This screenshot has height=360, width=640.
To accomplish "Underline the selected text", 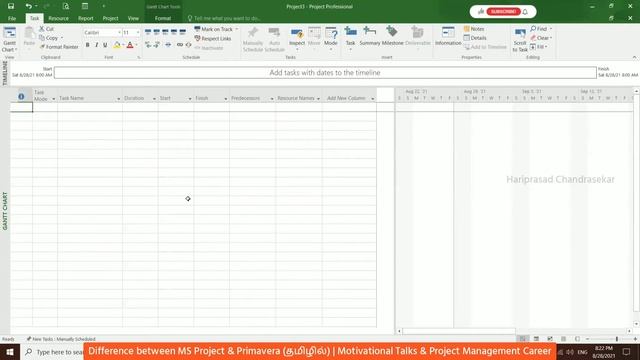I will pos(105,45).
